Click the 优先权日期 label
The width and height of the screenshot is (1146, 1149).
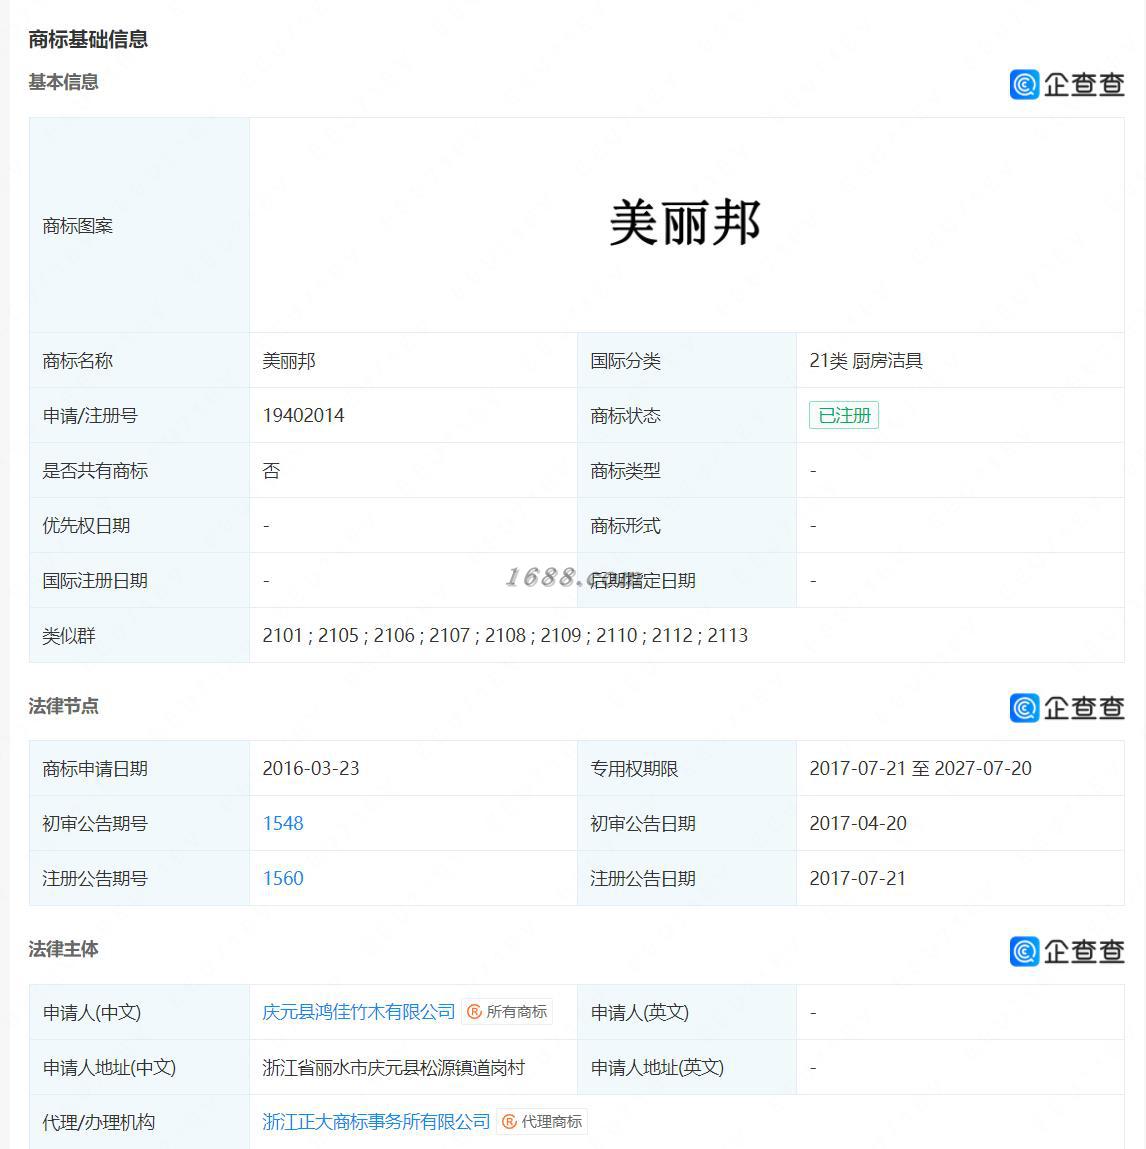click(x=86, y=525)
